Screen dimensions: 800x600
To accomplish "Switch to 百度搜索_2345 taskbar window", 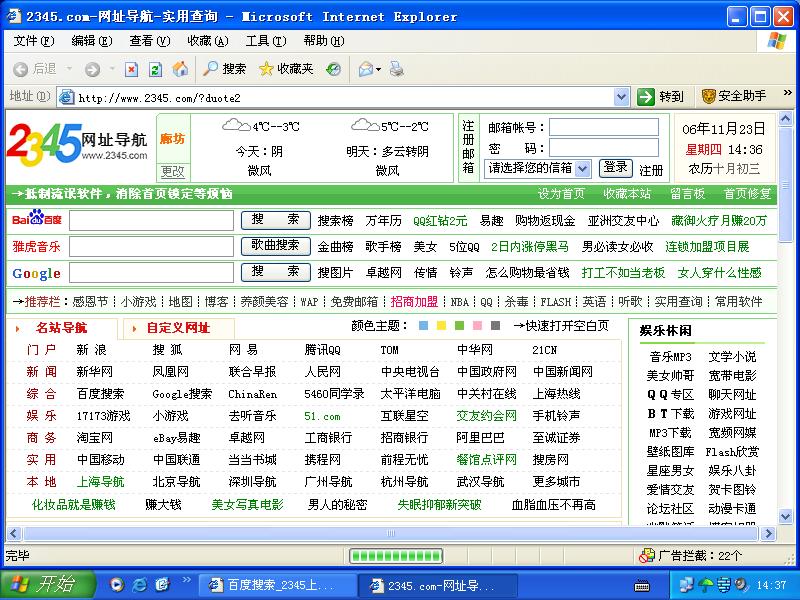I will point(276,585).
